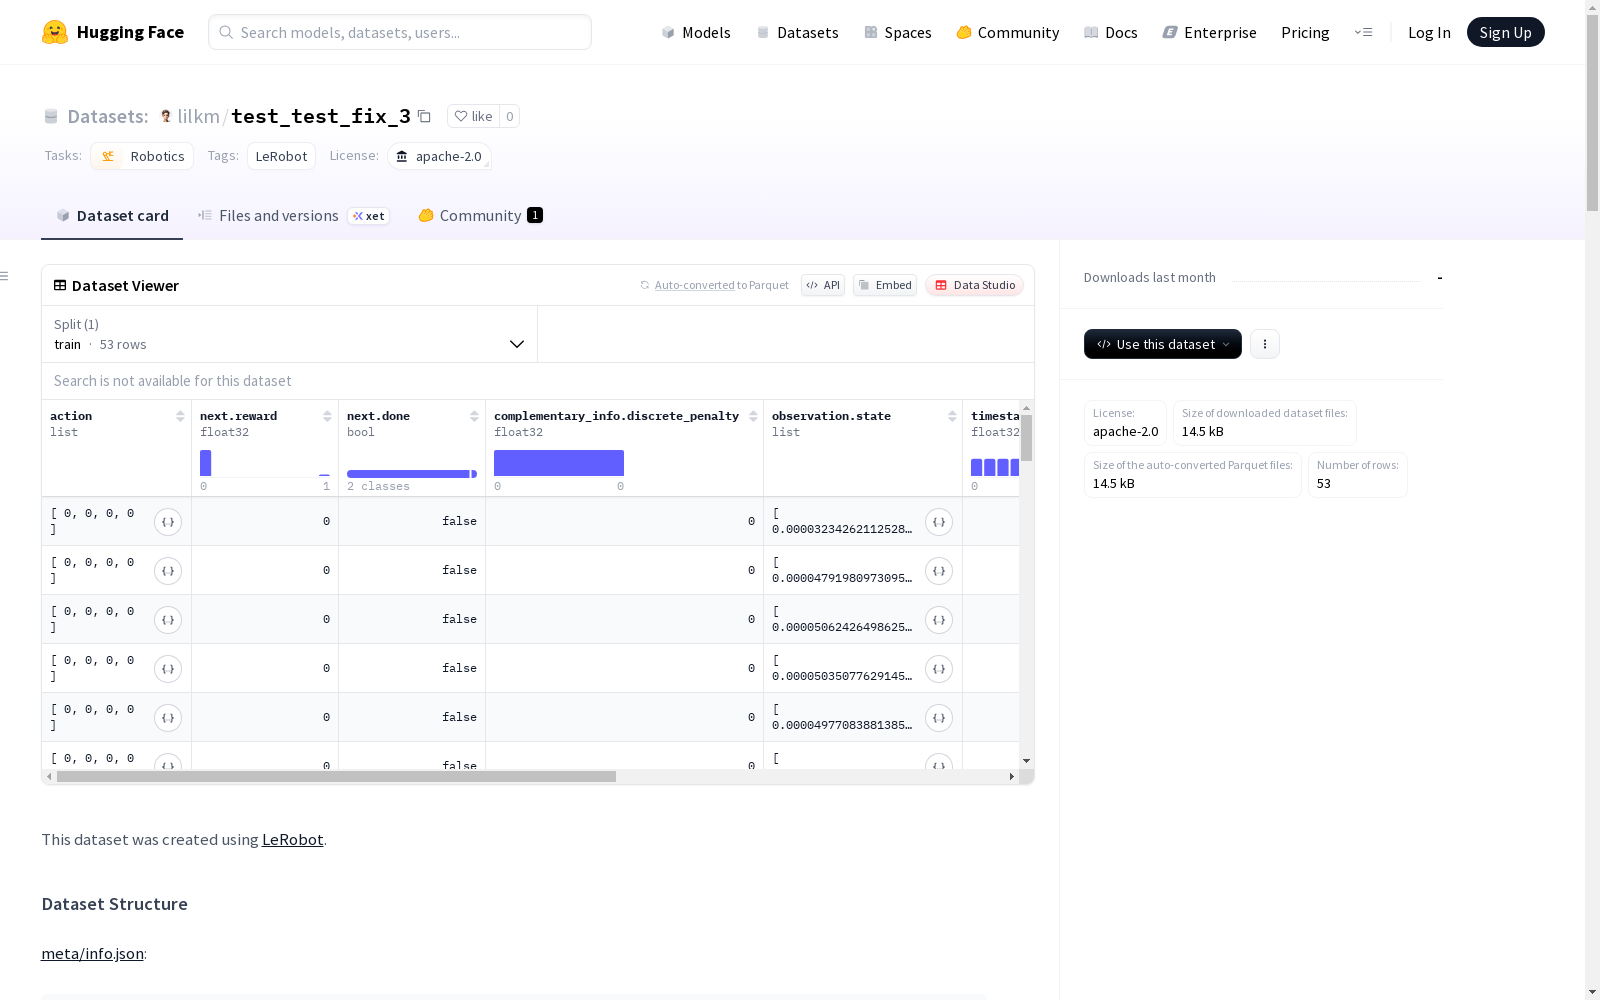The height and width of the screenshot is (1000, 1600).
Task: Expand the state cell starting 0.00003234262112528
Action: (x=939, y=522)
